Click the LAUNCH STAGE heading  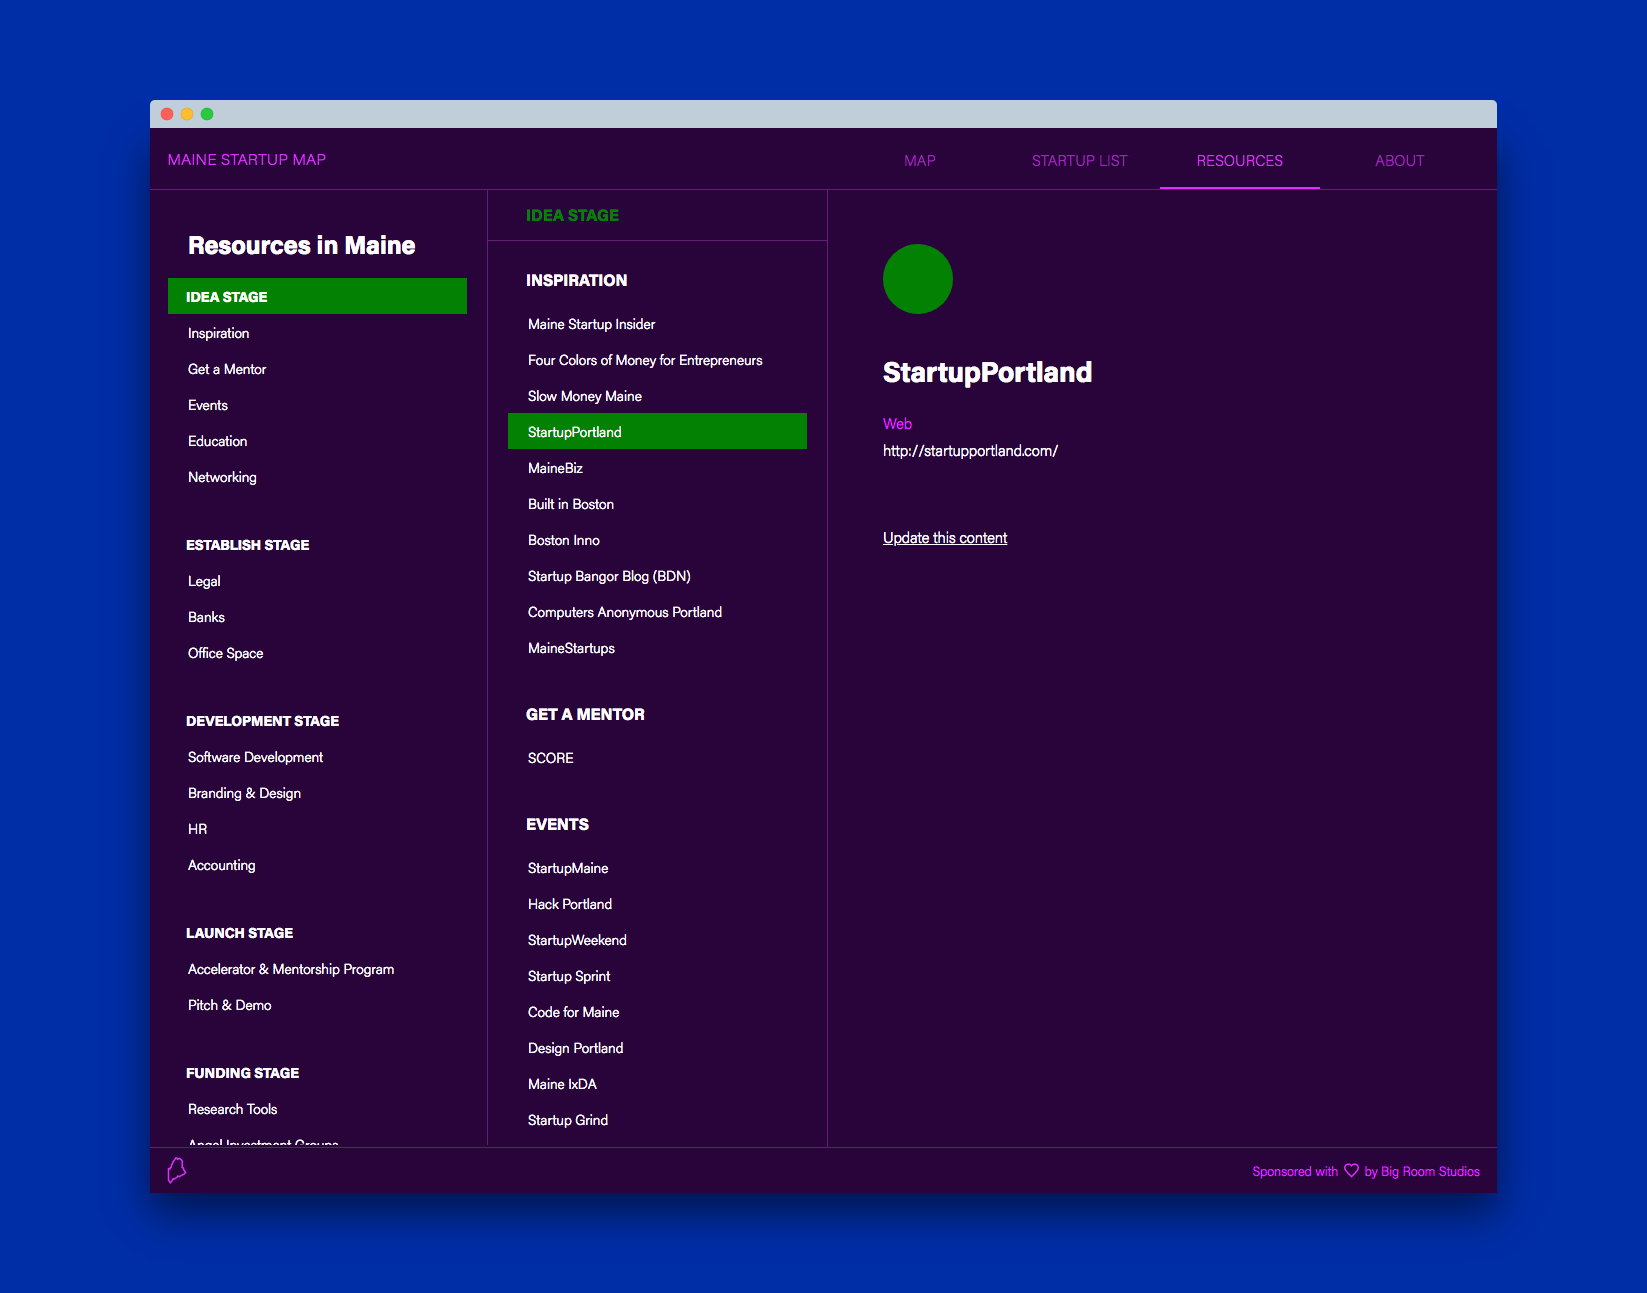pyautogui.click(x=240, y=933)
